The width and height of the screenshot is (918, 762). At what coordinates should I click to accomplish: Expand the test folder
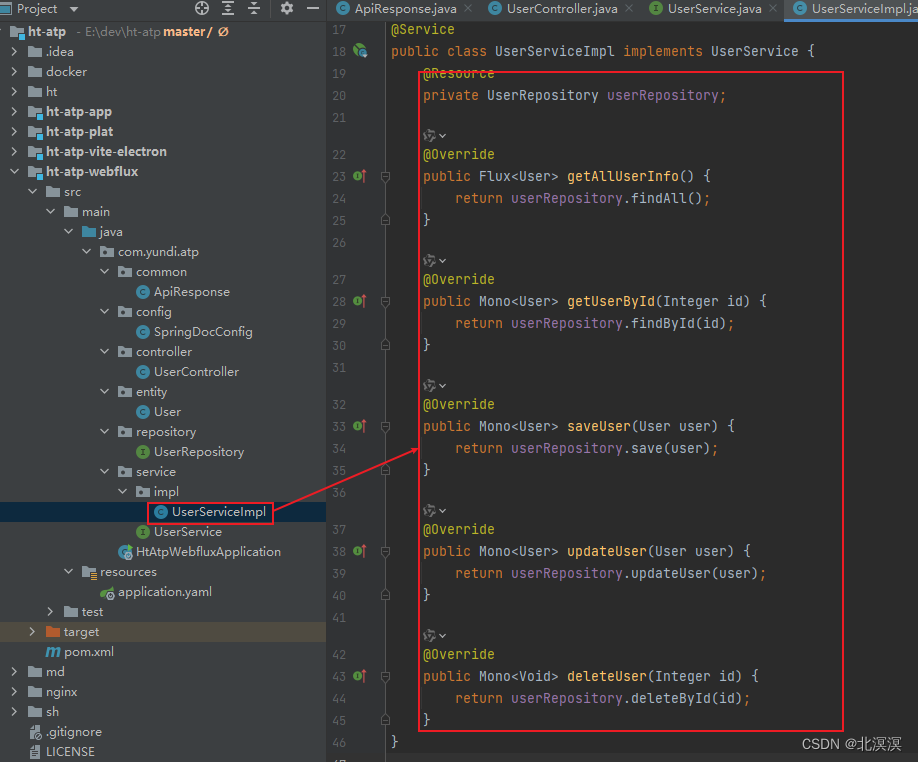tap(48, 611)
